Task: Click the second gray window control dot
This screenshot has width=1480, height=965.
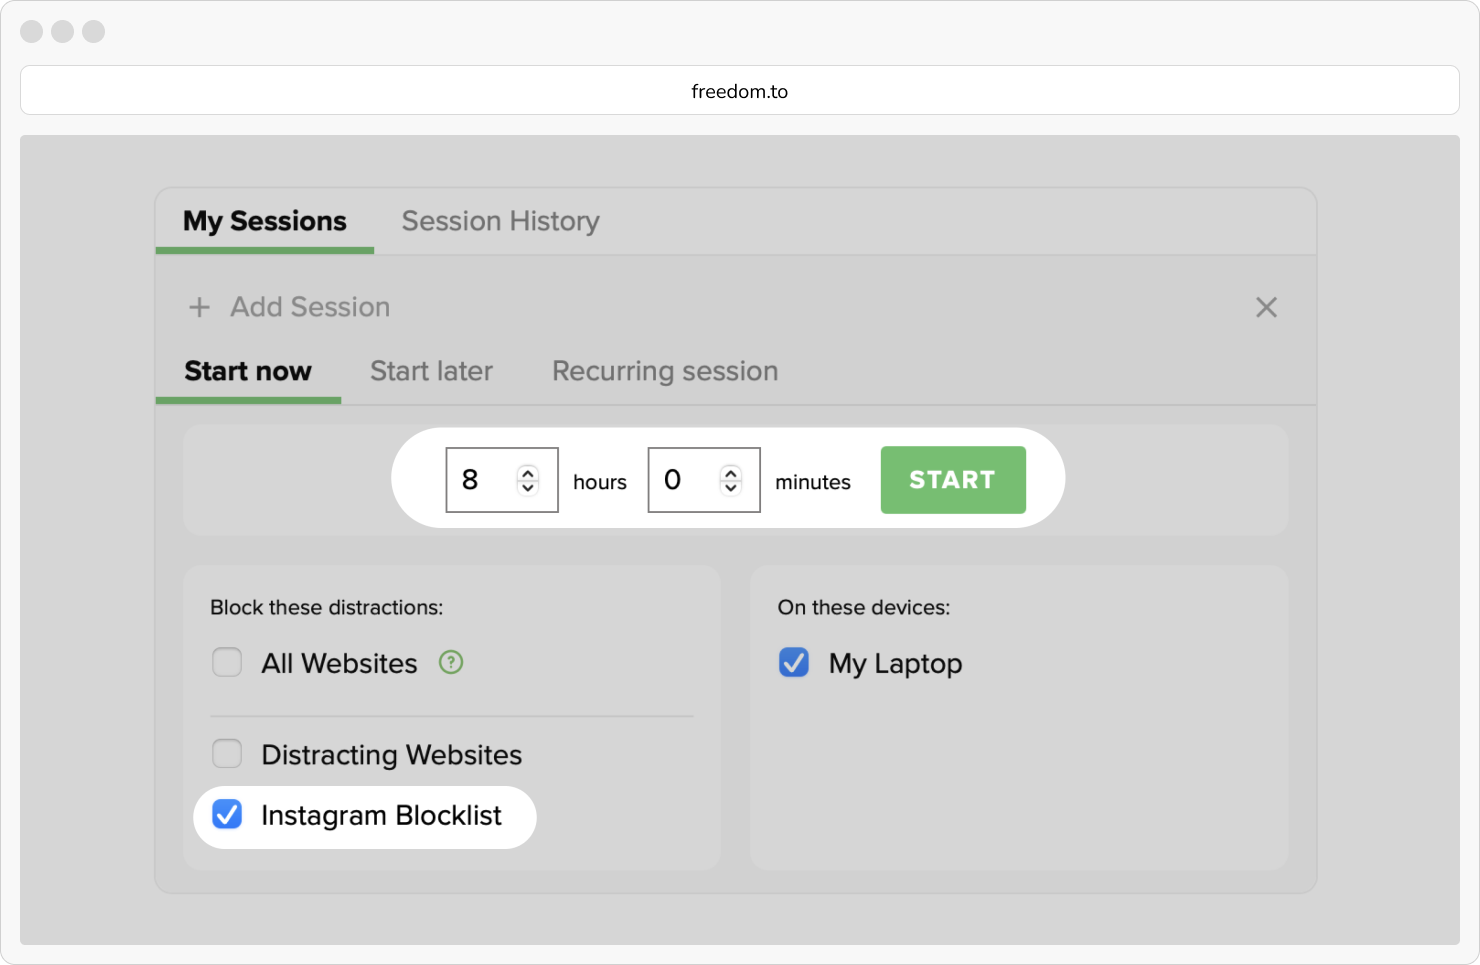Action: (63, 31)
